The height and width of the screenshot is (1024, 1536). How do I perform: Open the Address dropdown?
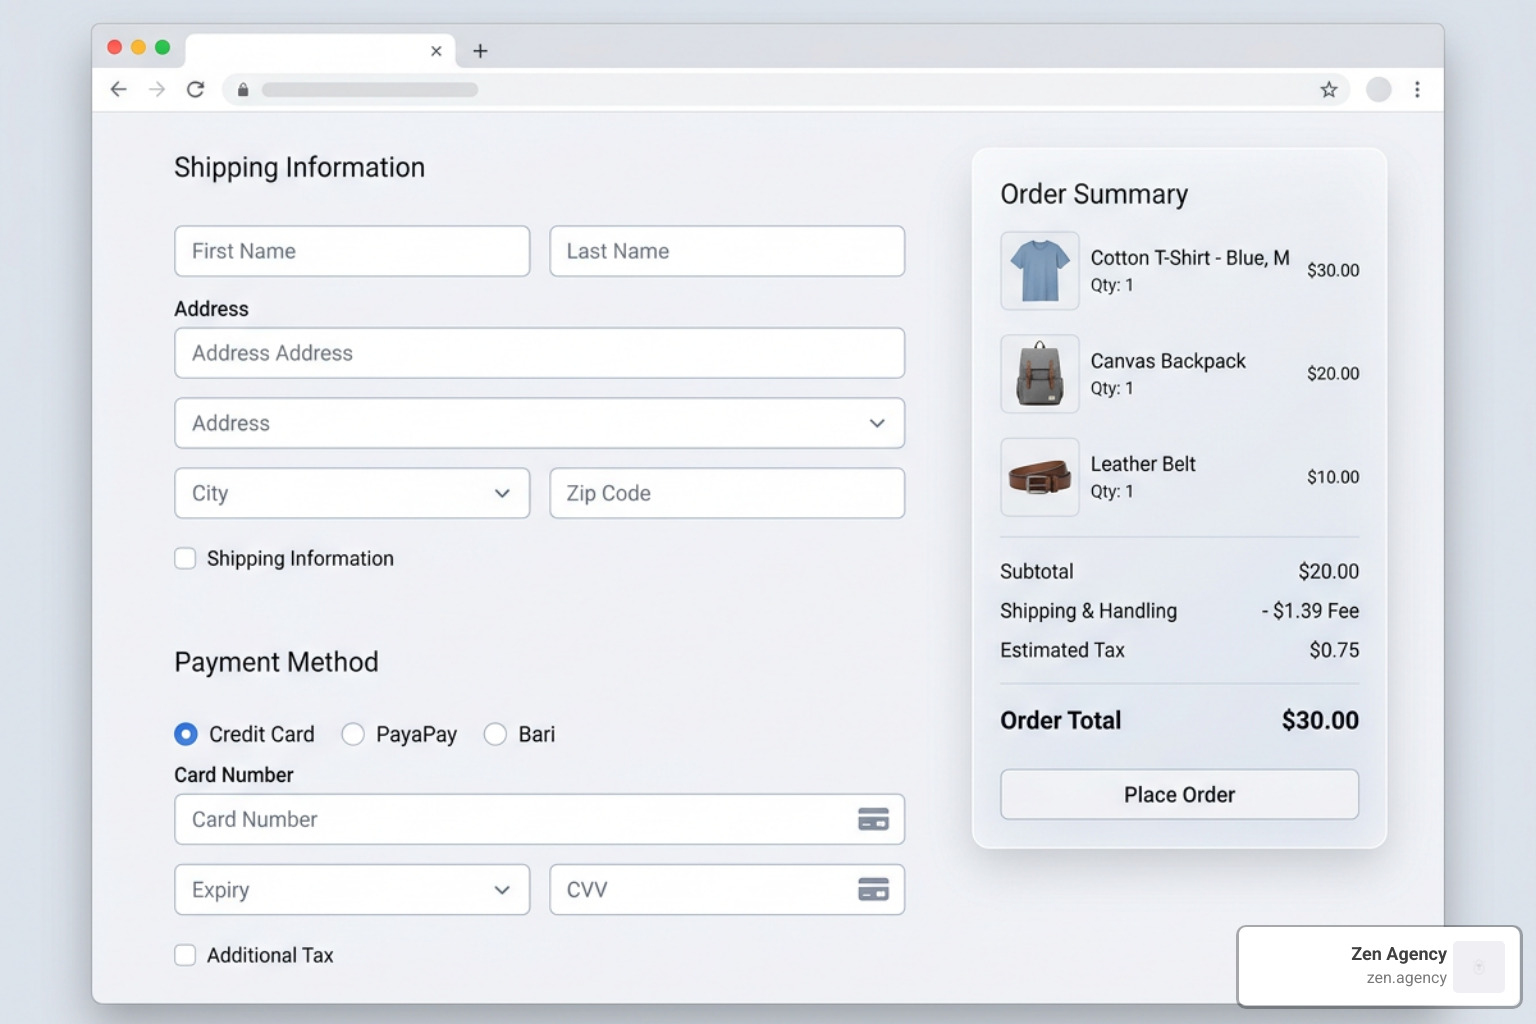click(x=540, y=423)
